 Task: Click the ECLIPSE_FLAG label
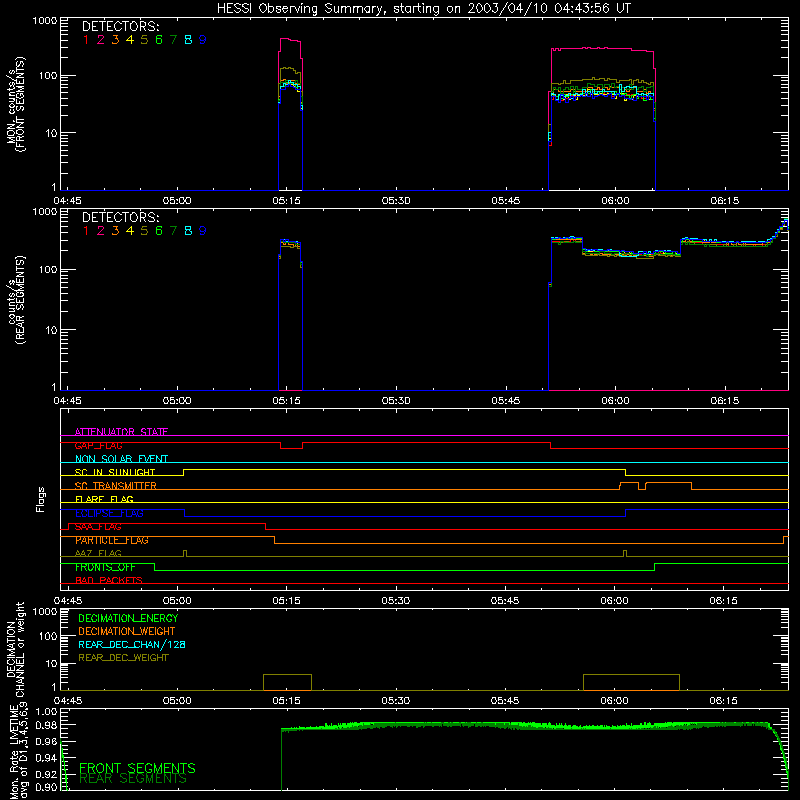109,513
